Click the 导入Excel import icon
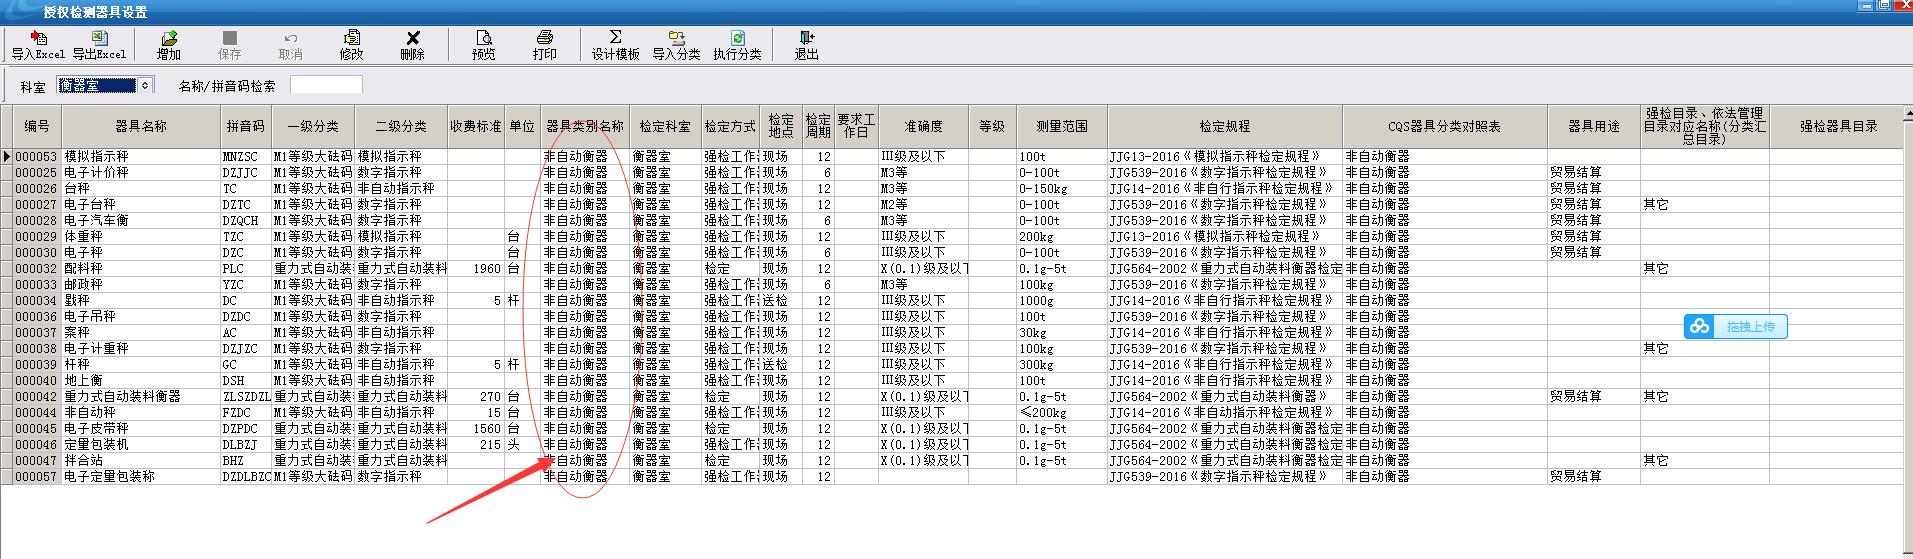Viewport: 1913px width, 559px height. coord(38,45)
